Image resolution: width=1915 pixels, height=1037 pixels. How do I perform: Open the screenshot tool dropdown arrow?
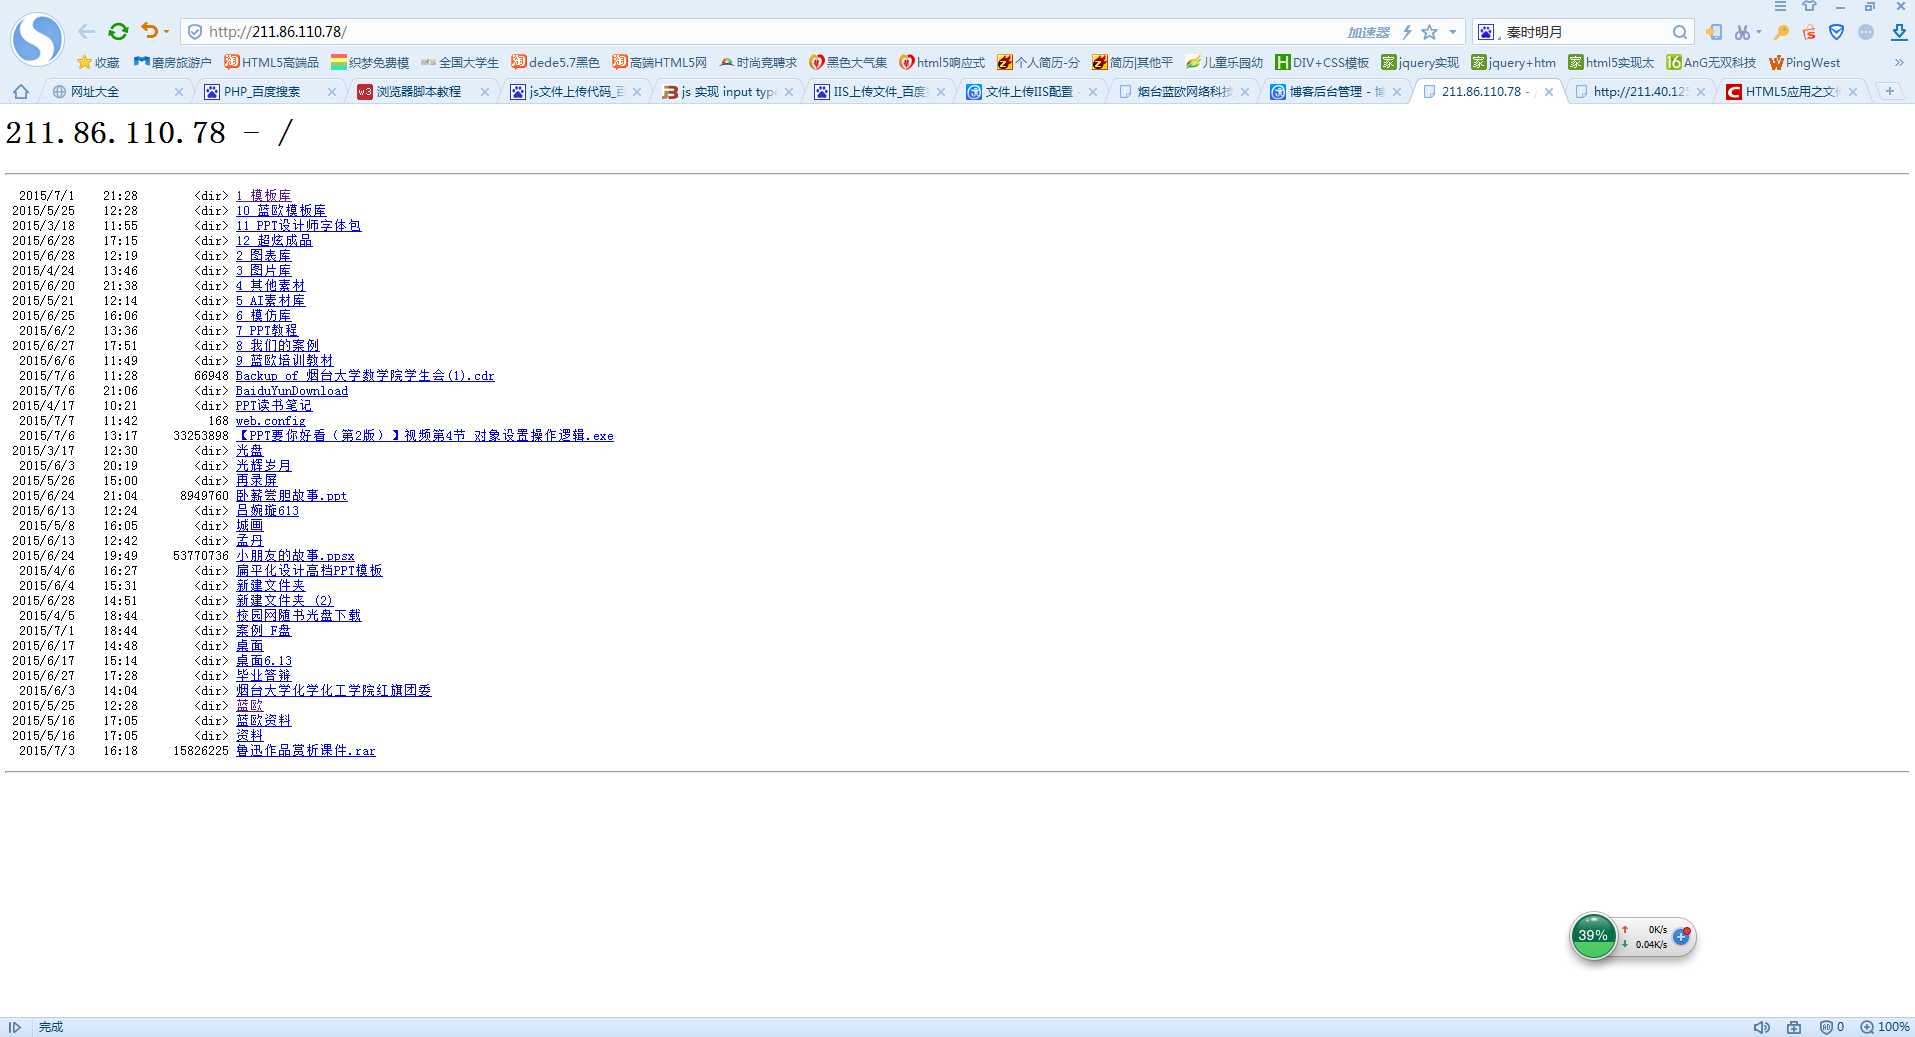coord(1758,32)
